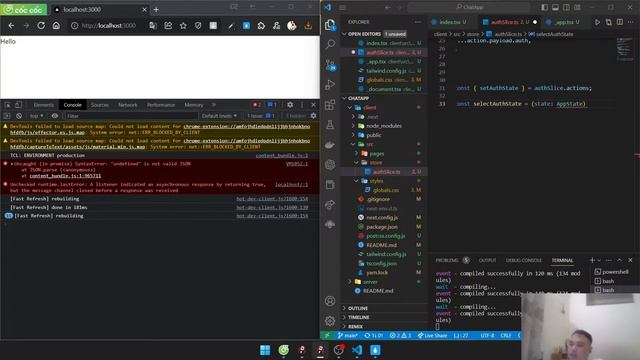Expand node_modules folder in explorer
This screenshot has width=640, height=360.
pos(384,126)
